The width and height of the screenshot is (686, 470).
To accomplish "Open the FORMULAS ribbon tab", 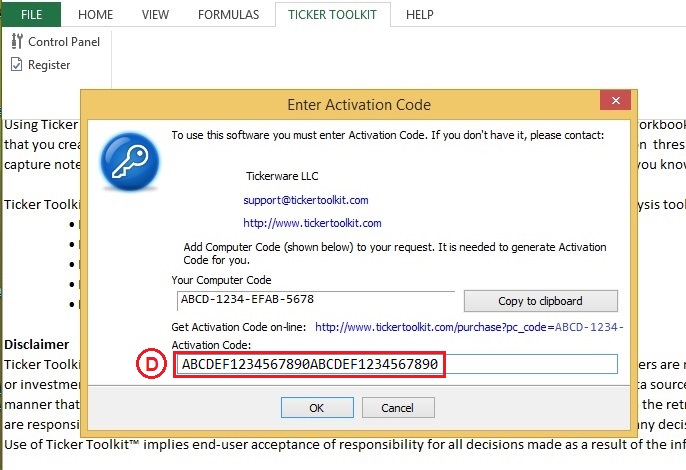I will click(228, 14).
